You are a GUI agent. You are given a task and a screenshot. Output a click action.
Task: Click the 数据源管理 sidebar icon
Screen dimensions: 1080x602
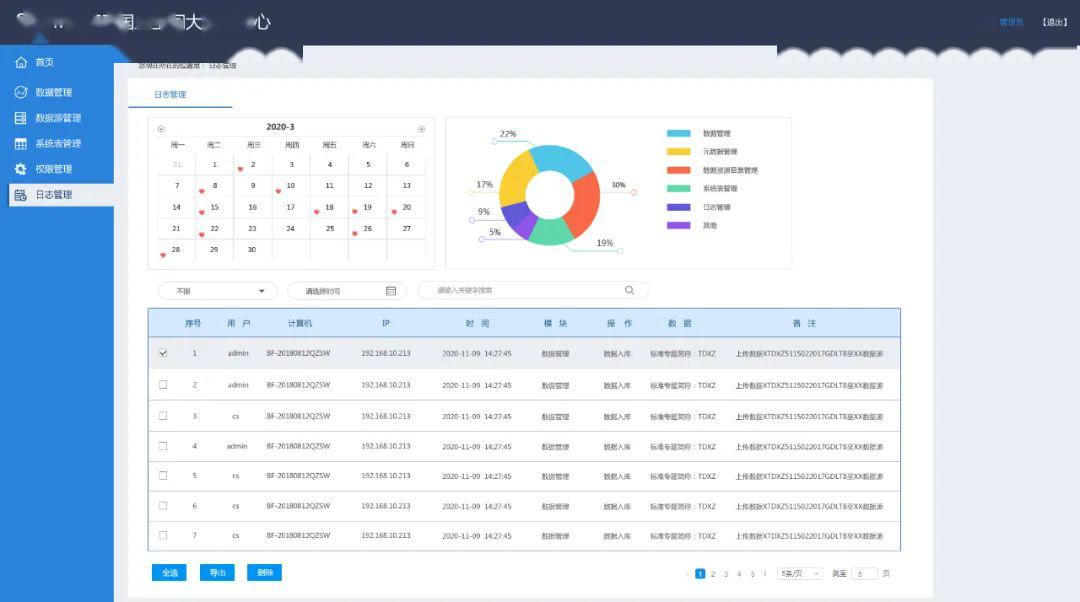coord(21,118)
